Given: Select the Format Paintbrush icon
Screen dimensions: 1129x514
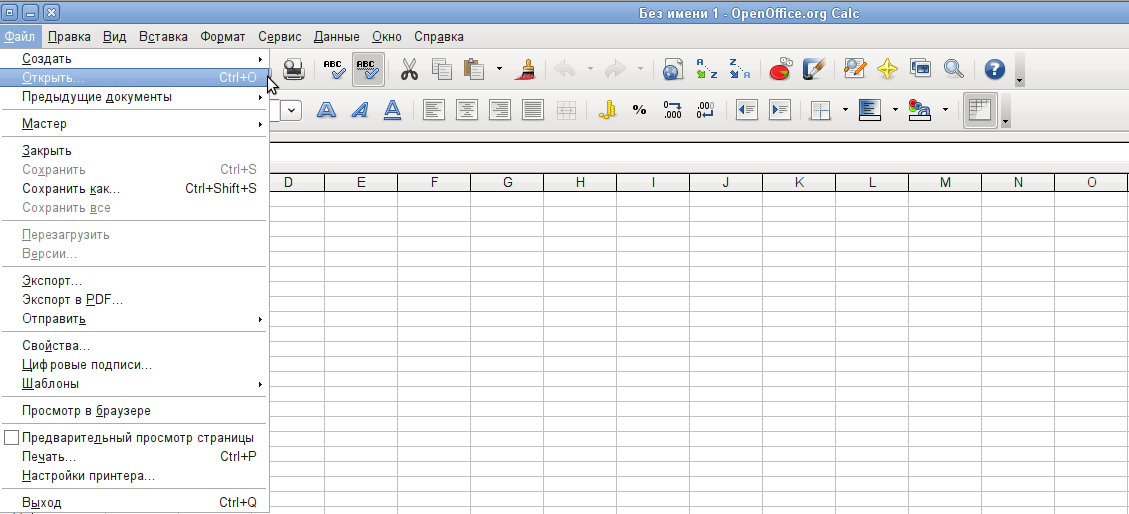Looking at the screenshot, I should [526, 69].
